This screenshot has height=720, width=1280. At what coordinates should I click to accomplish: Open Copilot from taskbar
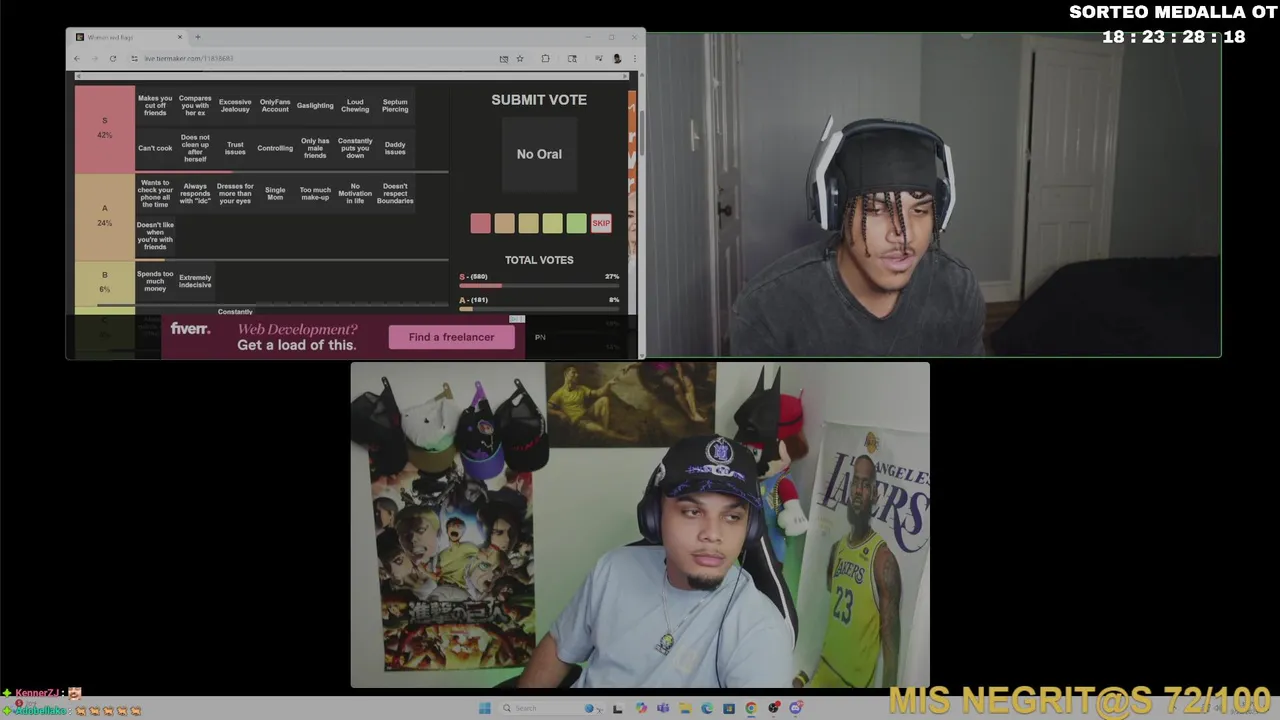click(641, 708)
